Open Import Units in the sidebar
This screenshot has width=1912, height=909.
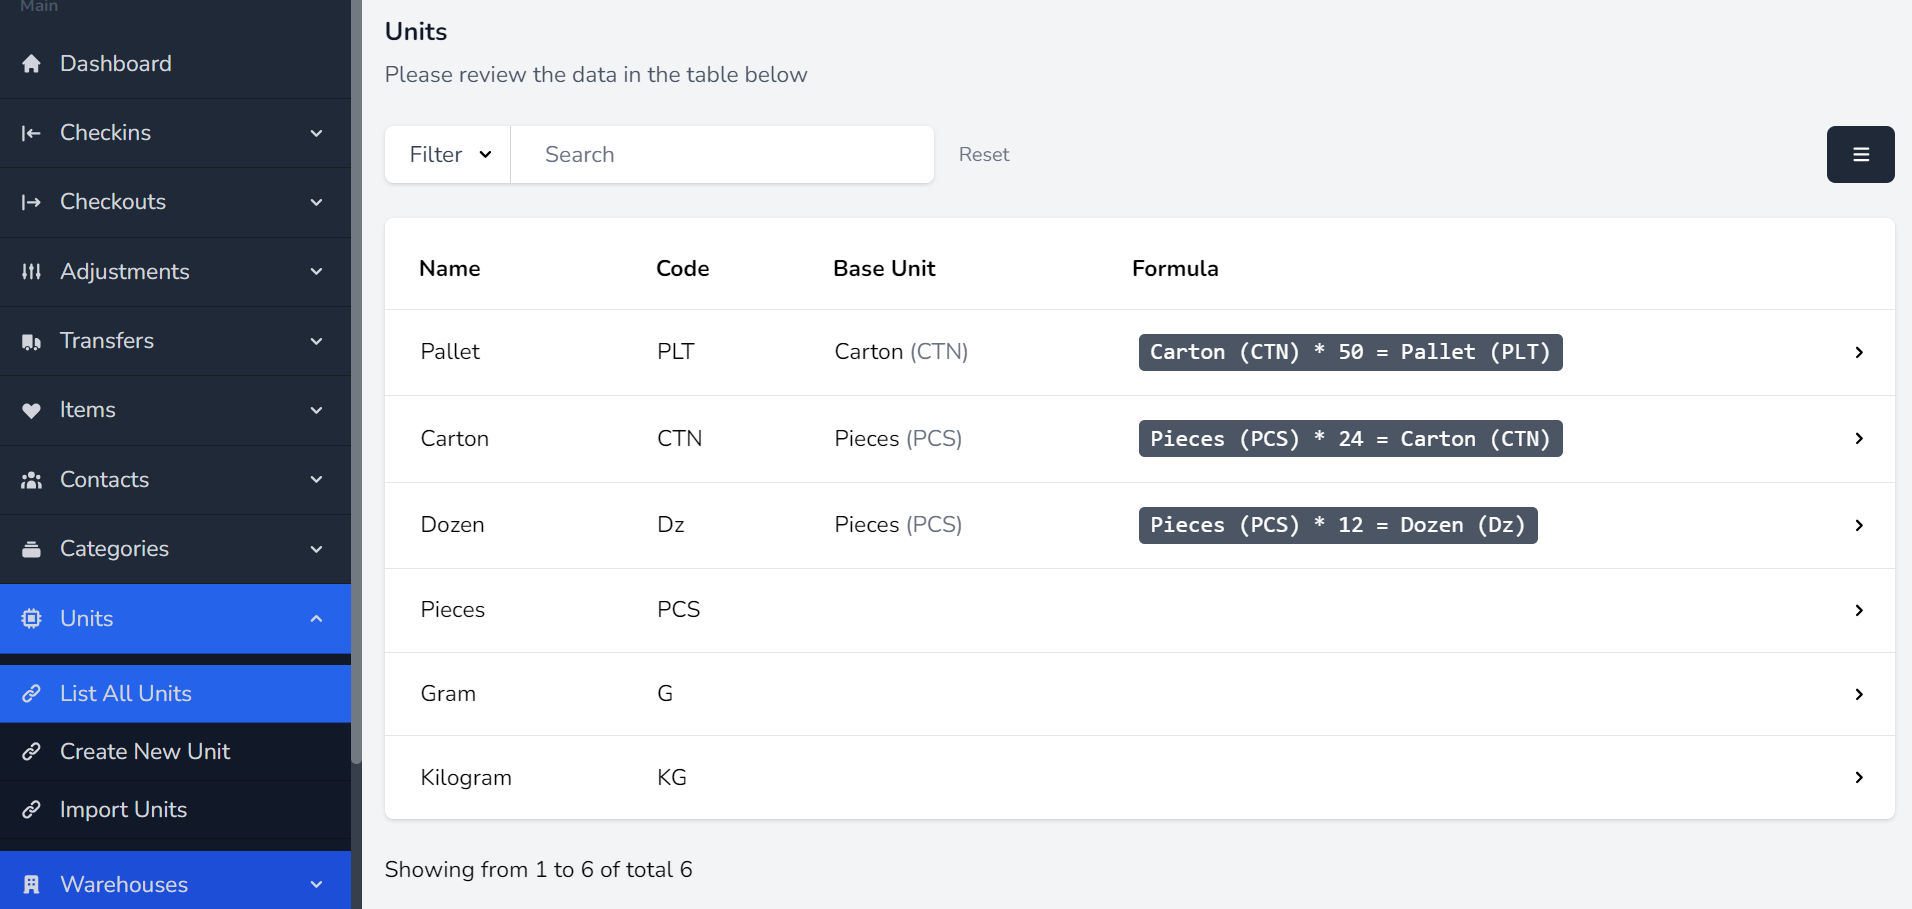click(123, 809)
